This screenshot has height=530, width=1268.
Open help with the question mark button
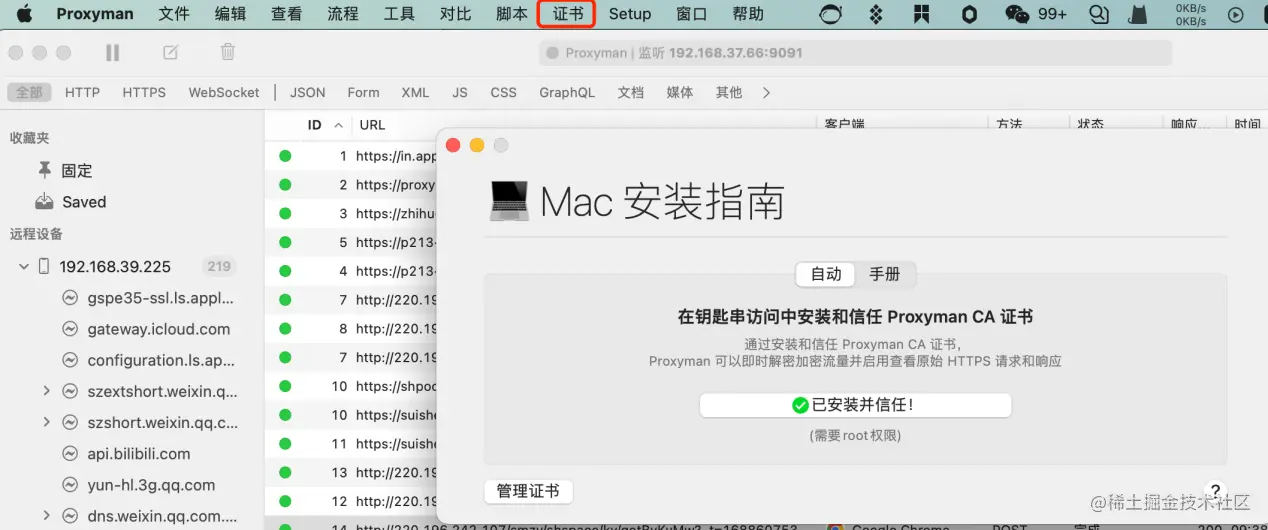pyautogui.click(x=1215, y=491)
